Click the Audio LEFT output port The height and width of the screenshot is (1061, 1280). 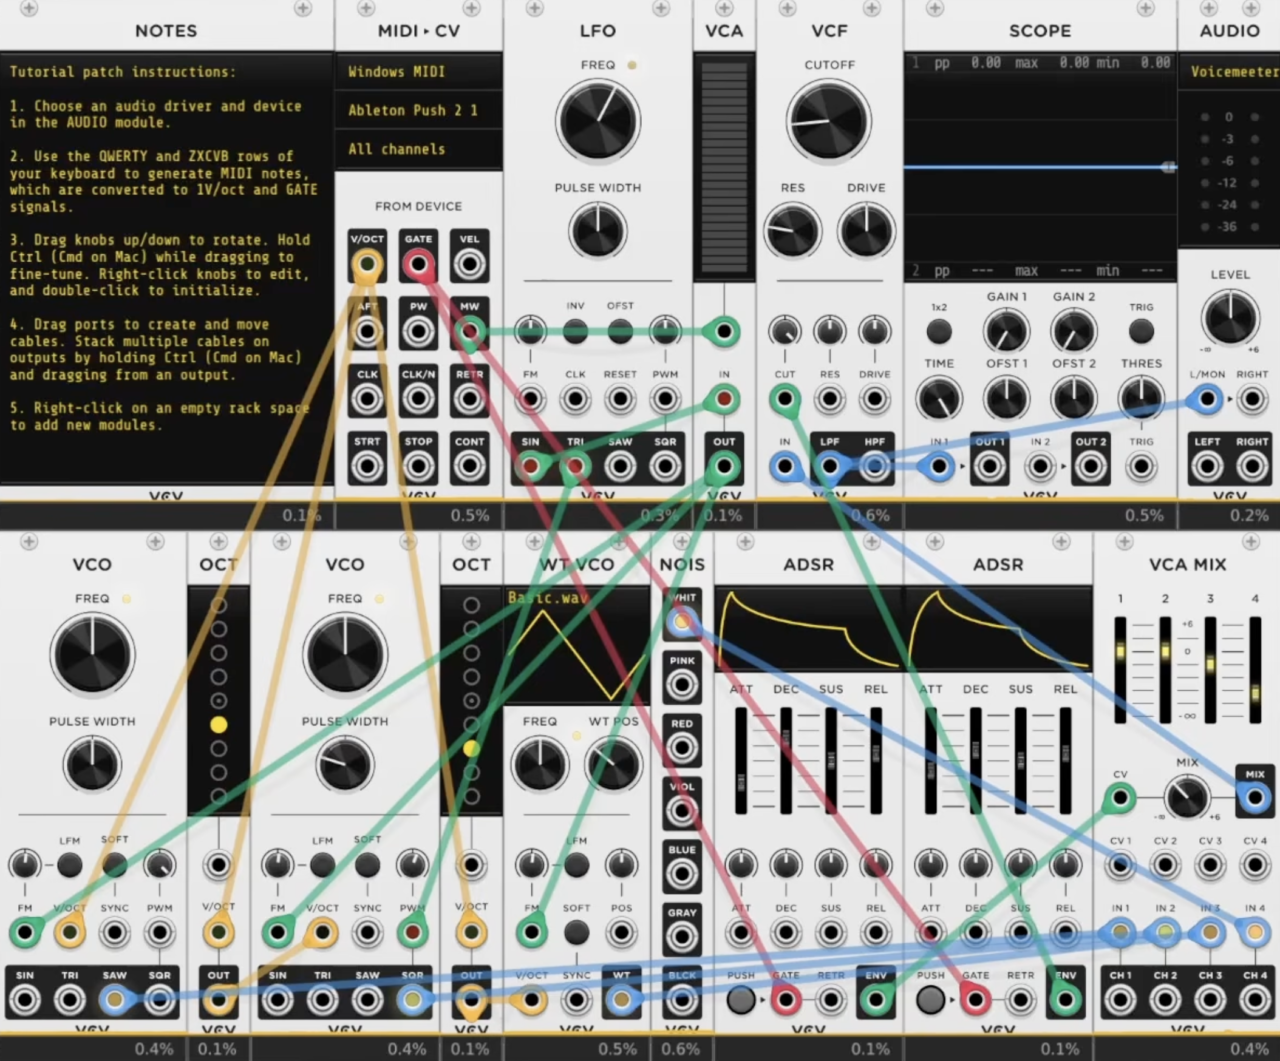pos(1207,466)
